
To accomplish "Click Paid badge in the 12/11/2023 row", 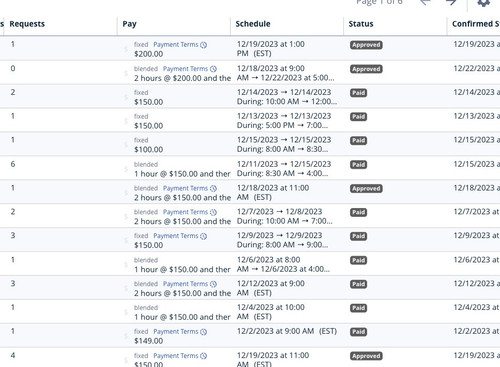I will (x=358, y=165).
